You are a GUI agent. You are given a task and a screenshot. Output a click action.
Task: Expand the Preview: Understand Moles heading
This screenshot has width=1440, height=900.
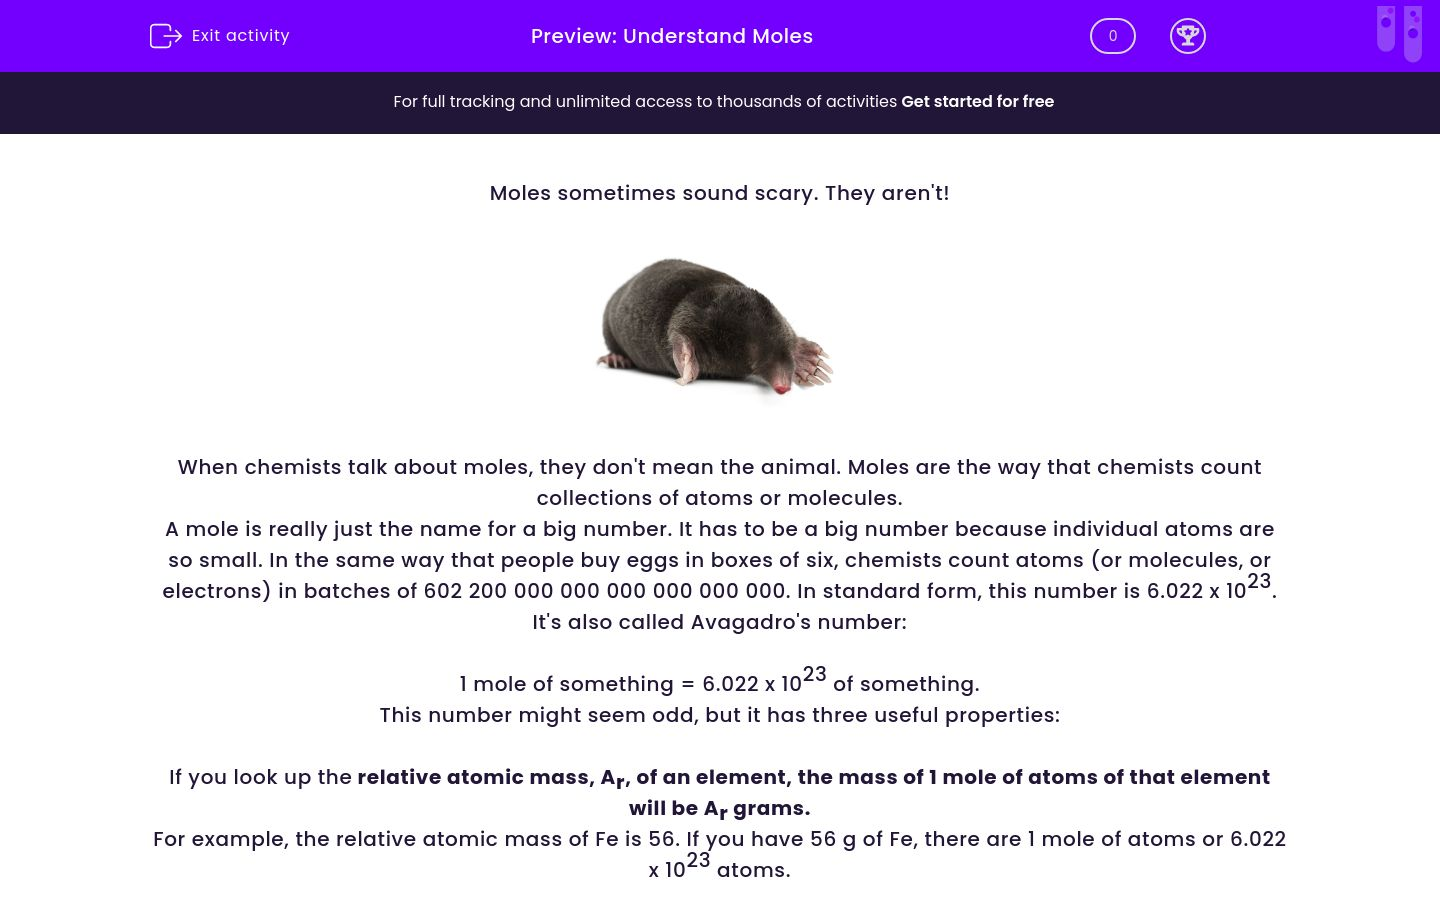point(671,36)
